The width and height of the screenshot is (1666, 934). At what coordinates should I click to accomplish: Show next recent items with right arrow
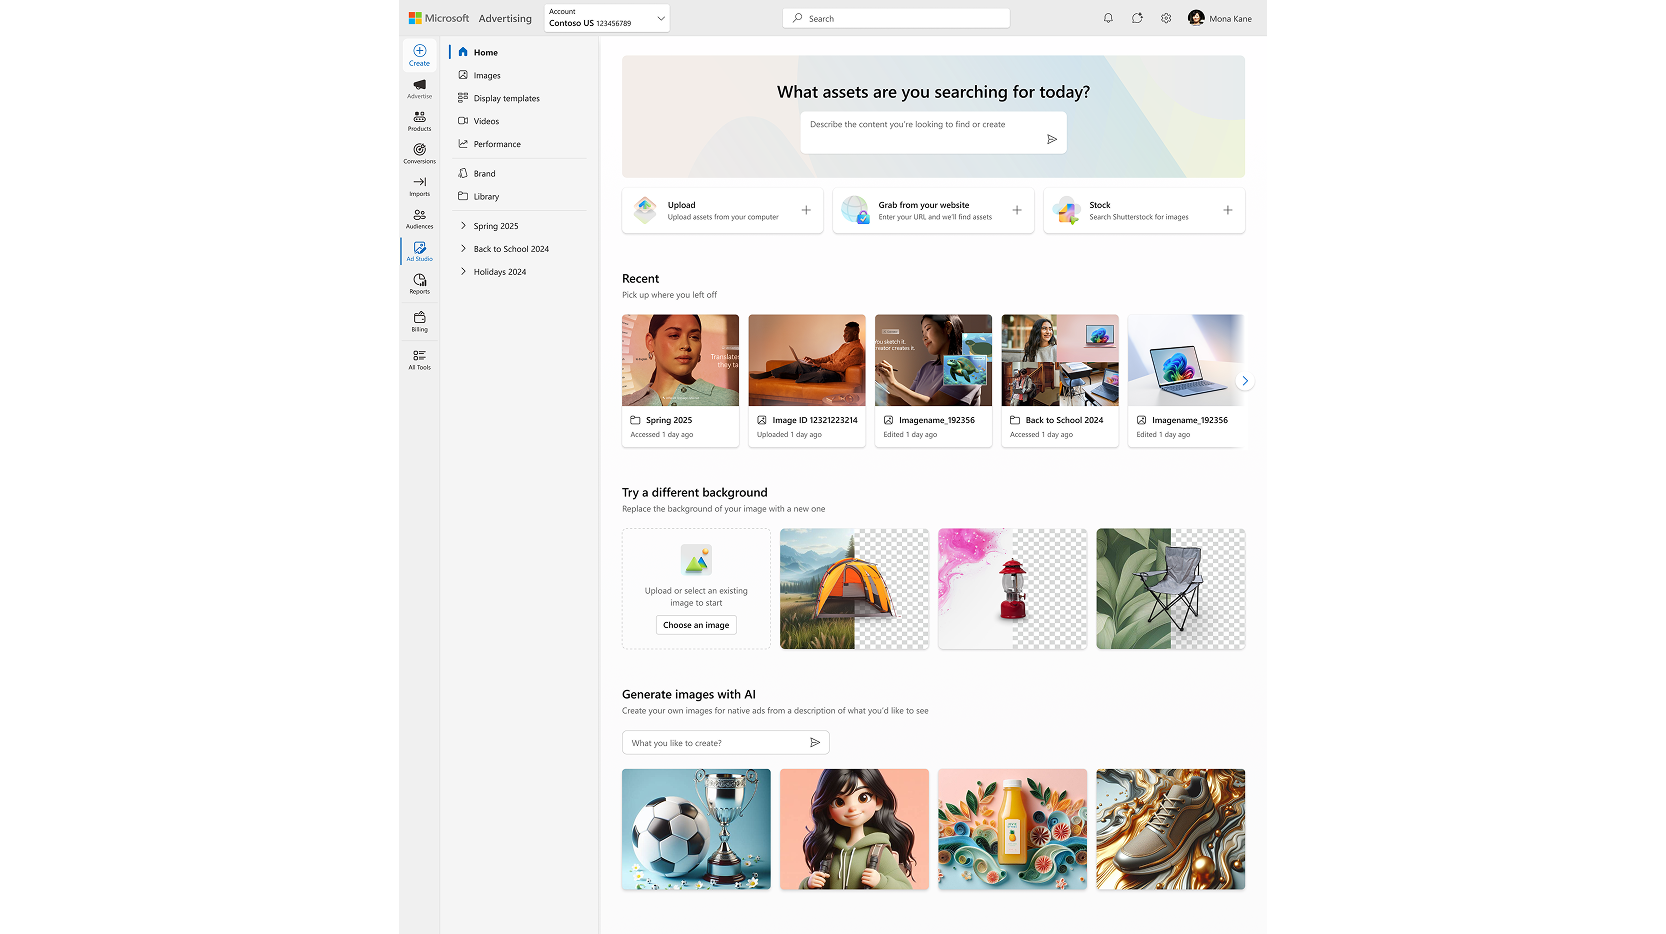click(x=1244, y=381)
